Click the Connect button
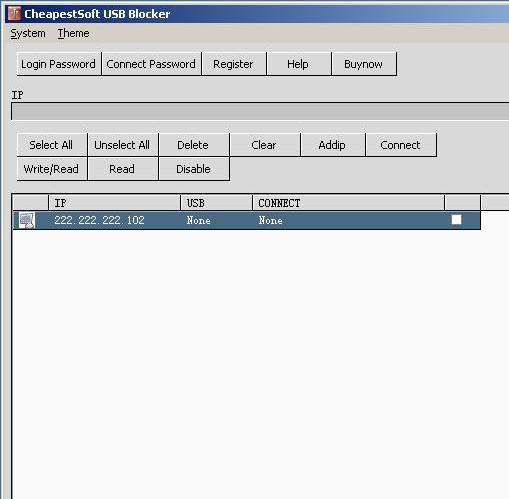509x499 pixels. [401, 145]
